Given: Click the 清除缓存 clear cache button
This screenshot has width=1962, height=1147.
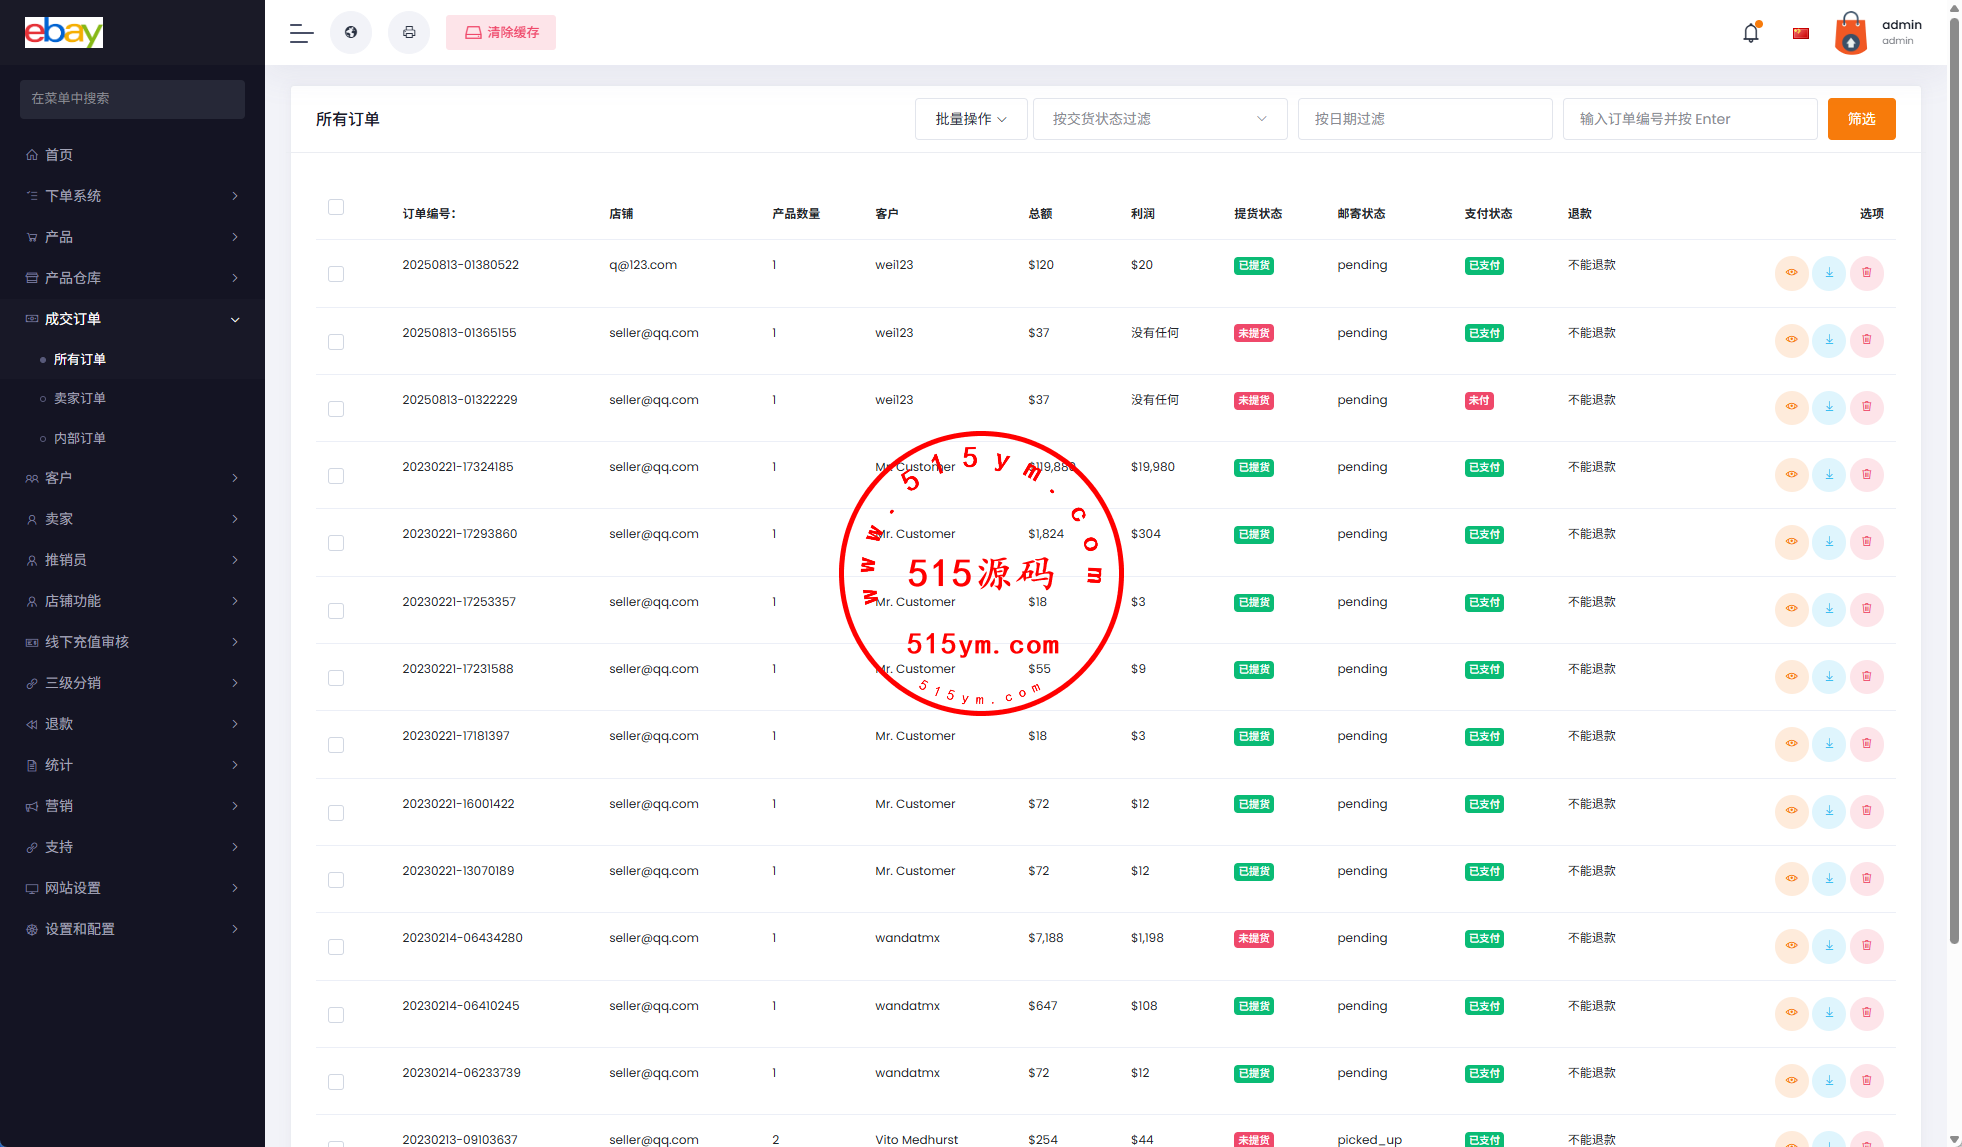Looking at the screenshot, I should click(x=501, y=33).
